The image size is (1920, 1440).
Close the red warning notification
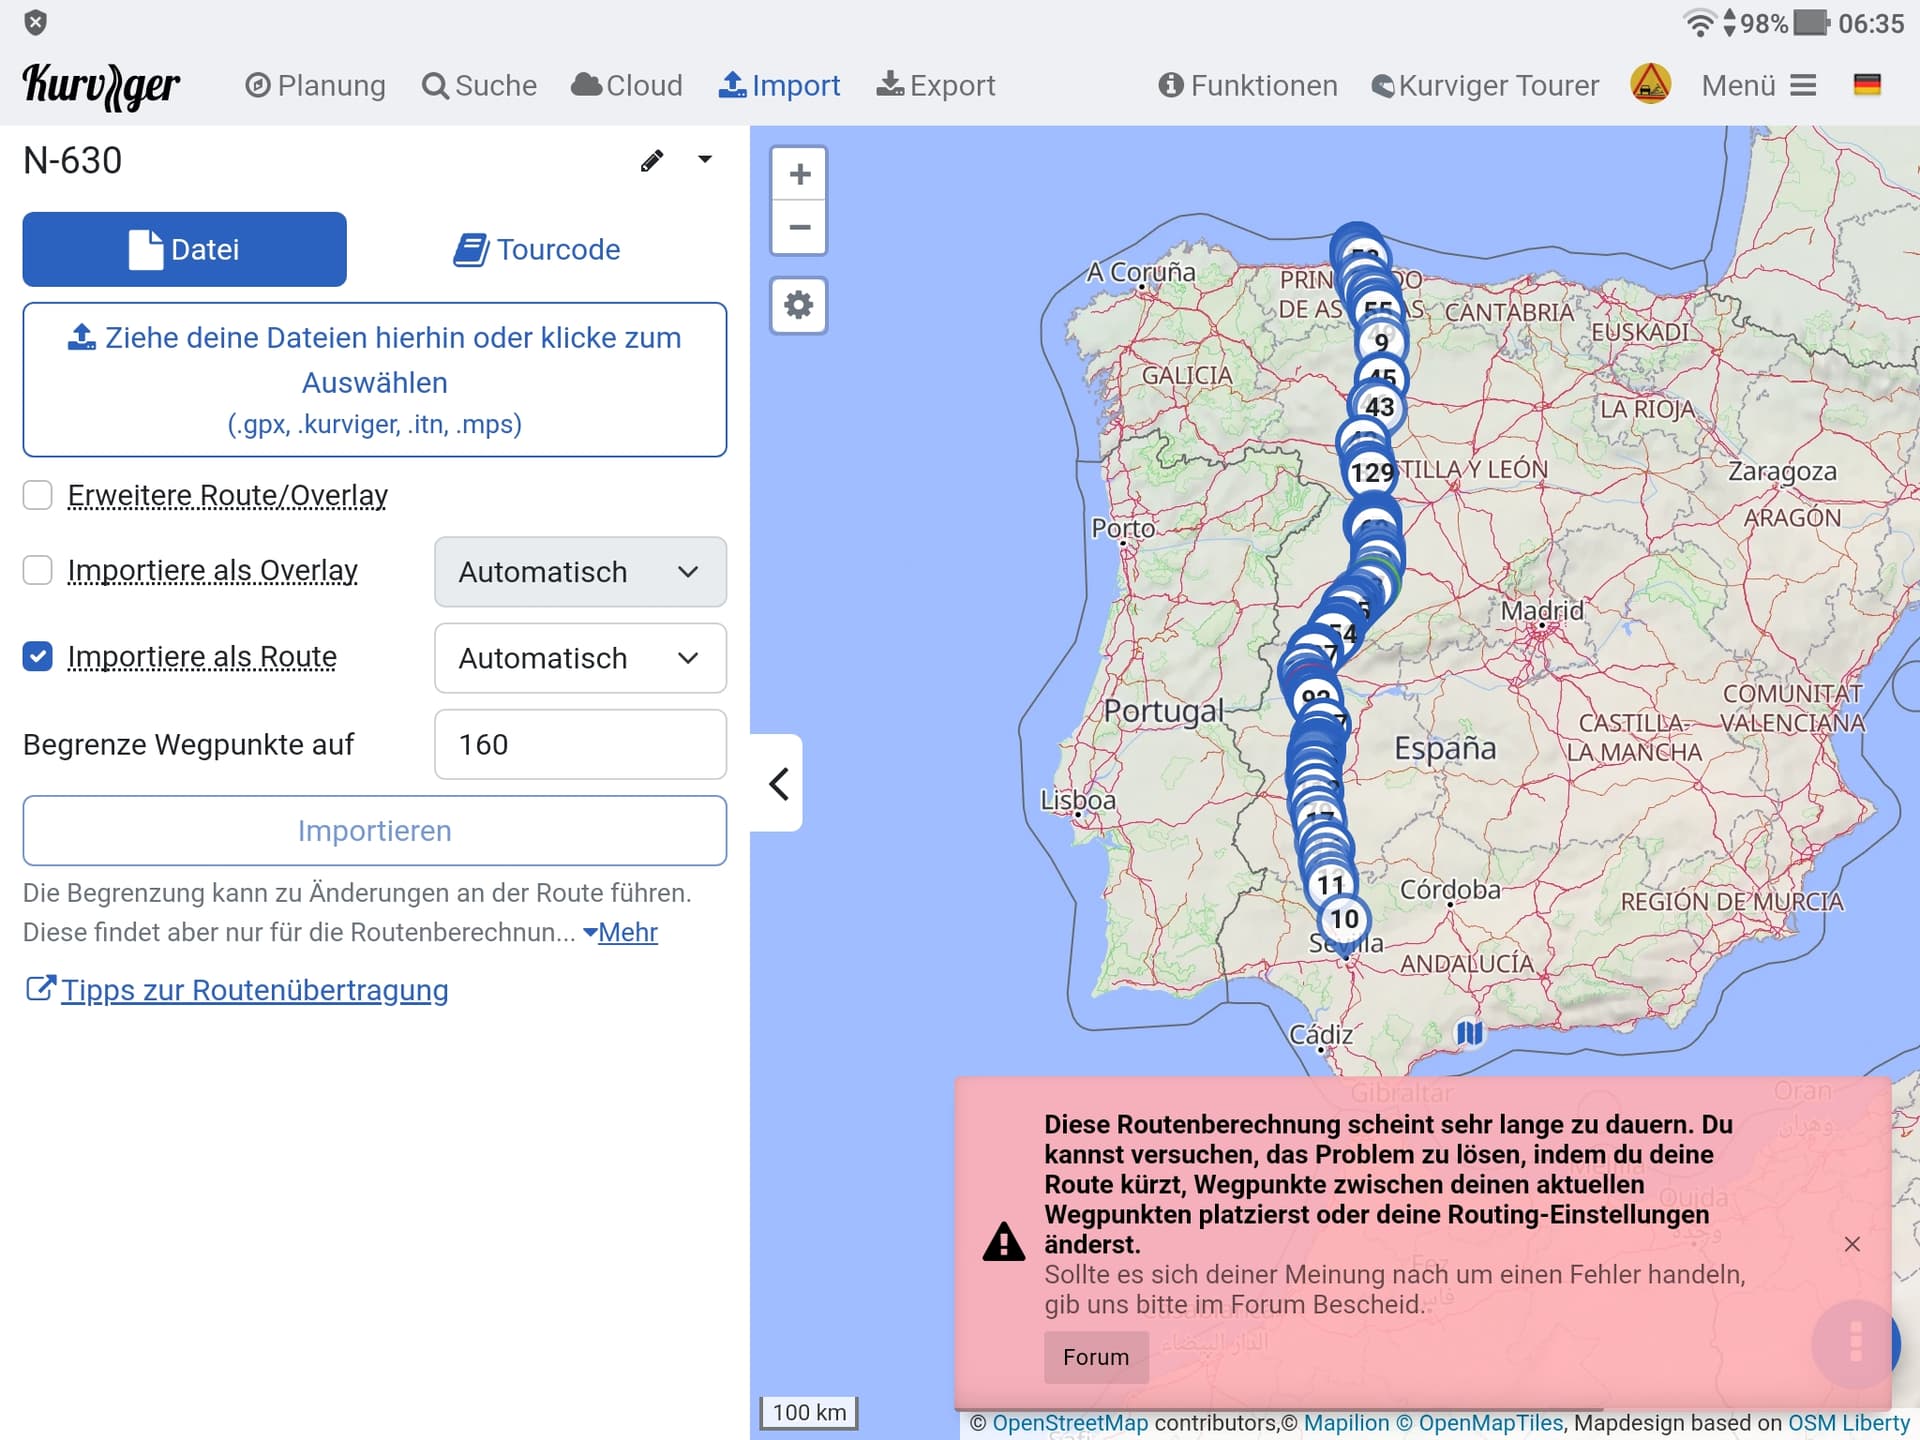(x=1852, y=1244)
